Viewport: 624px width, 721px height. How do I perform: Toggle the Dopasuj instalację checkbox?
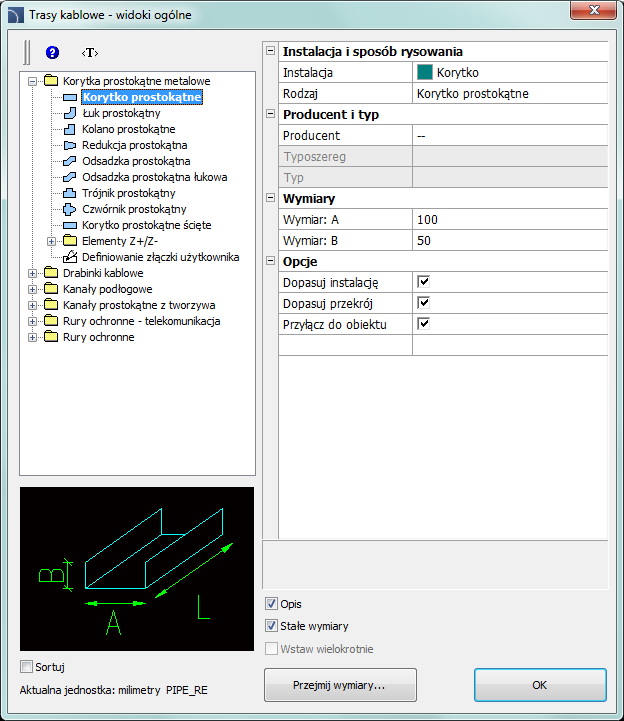click(424, 282)
